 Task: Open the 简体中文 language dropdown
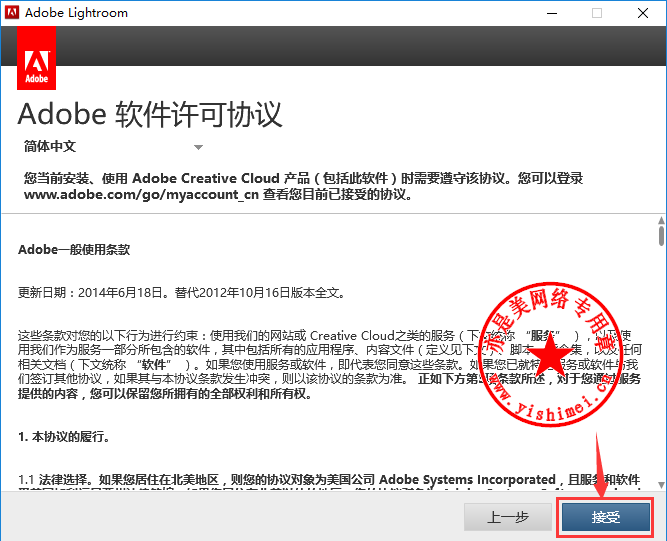tap(113, 147)
